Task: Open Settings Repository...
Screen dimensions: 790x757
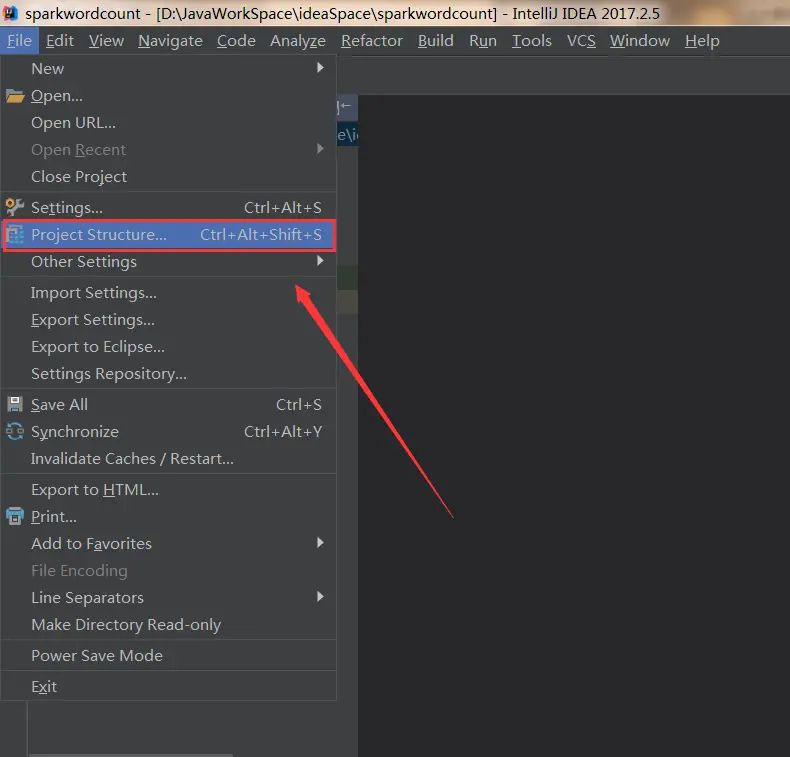Action: (168, 374)
